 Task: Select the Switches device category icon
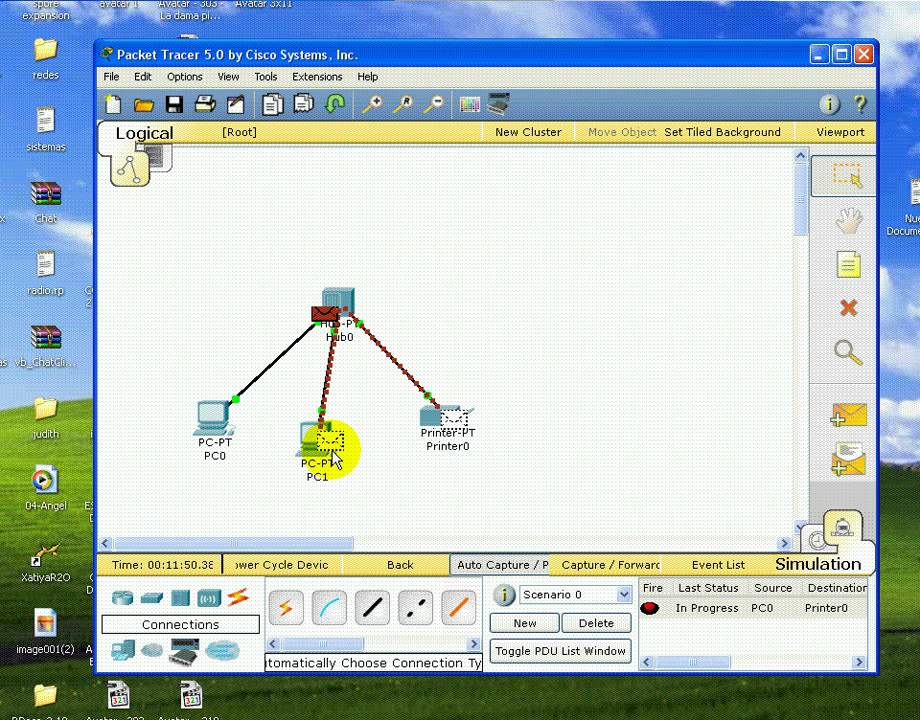tap(152, 598)
